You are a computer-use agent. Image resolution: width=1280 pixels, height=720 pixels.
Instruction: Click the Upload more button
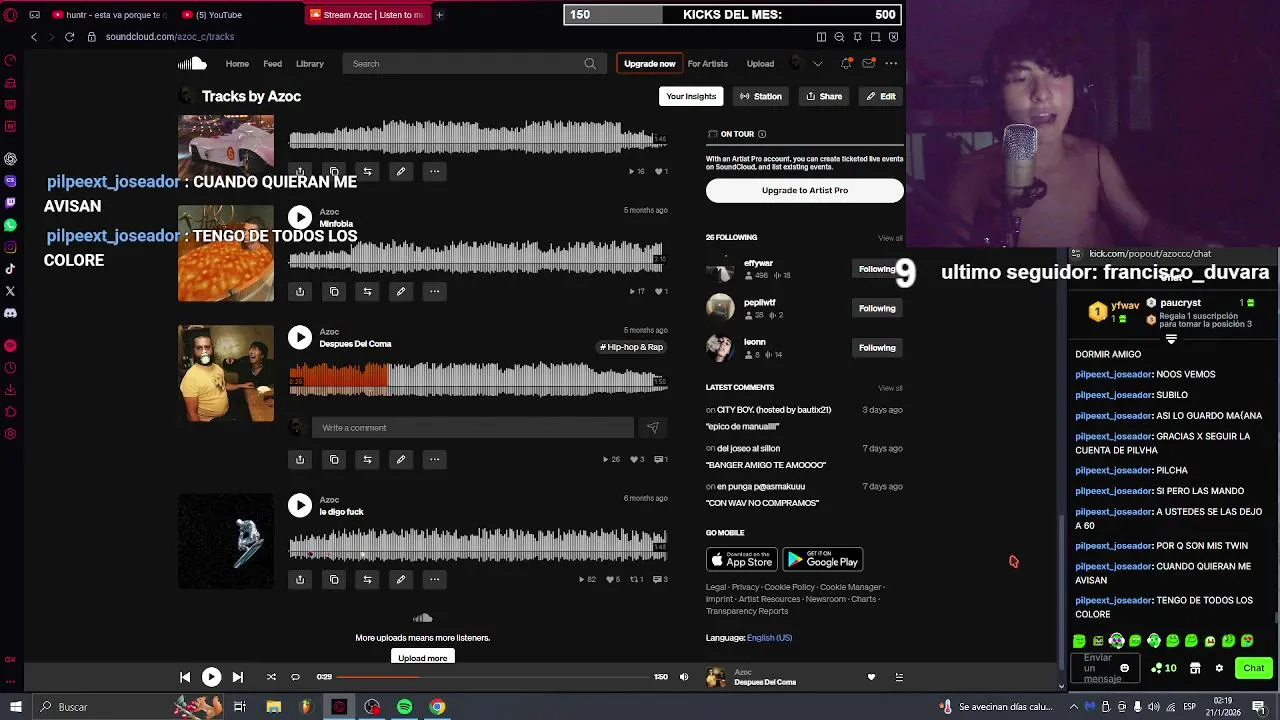tap(423, 657)
